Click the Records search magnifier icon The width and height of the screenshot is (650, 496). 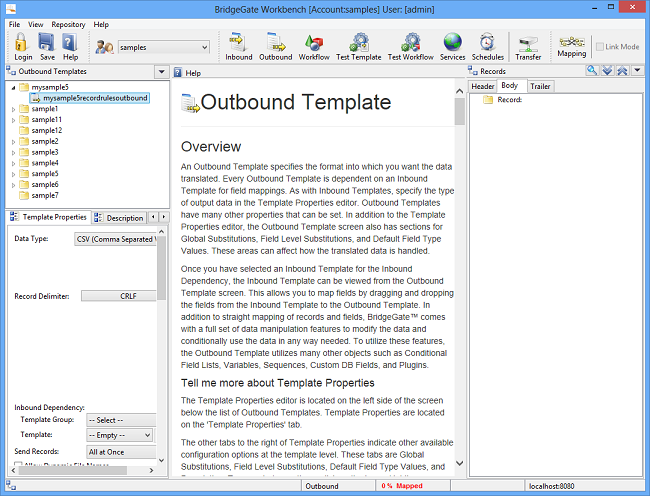coord(592,70)
